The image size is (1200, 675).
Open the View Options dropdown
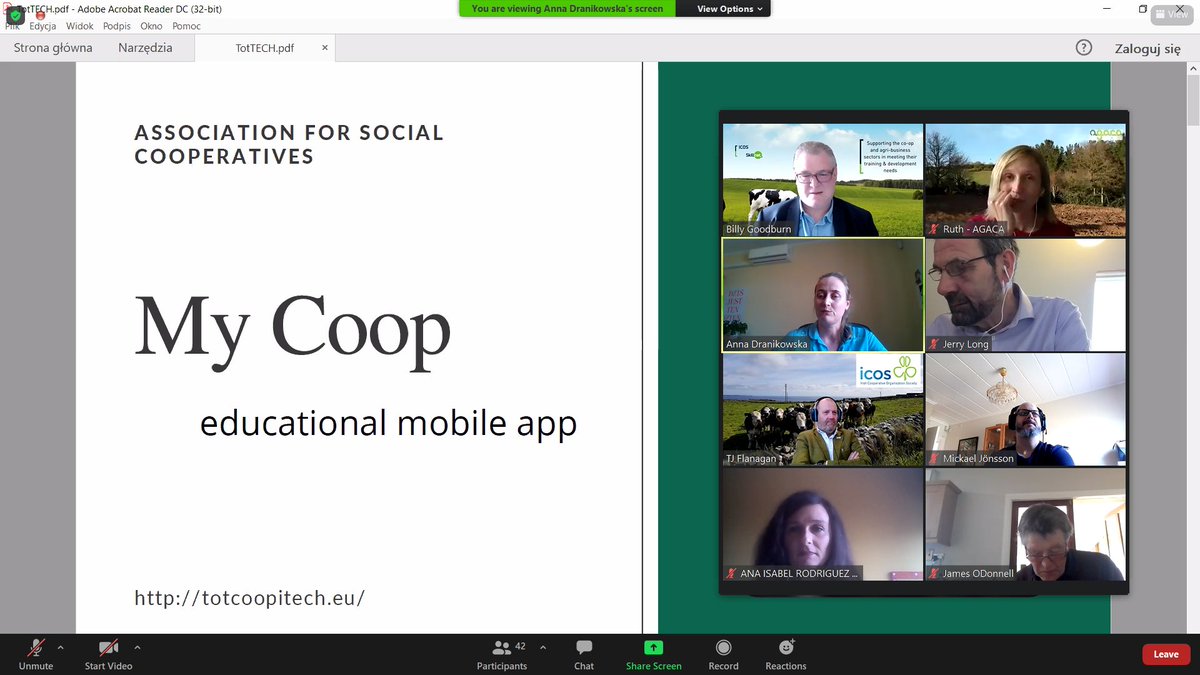click(x=730, y=9)
